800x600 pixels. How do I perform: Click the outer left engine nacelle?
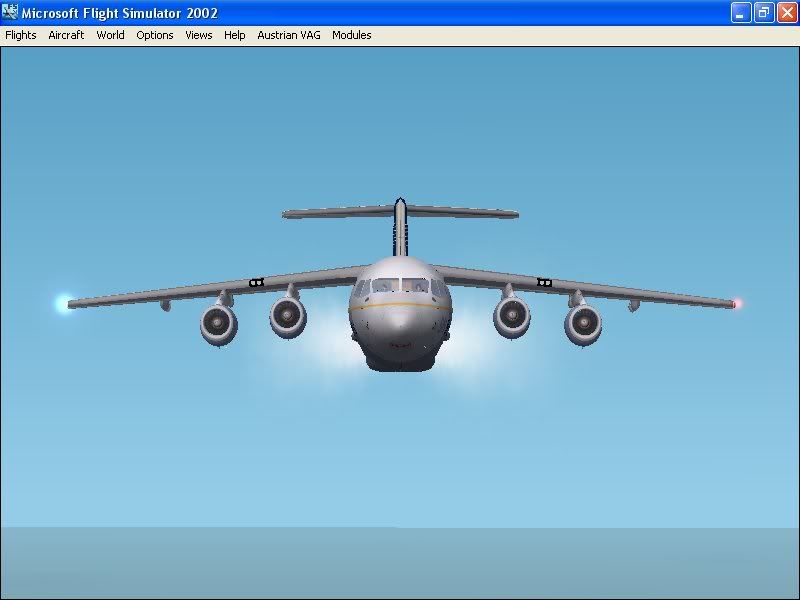pyautogui.click(x=218, y=325)
